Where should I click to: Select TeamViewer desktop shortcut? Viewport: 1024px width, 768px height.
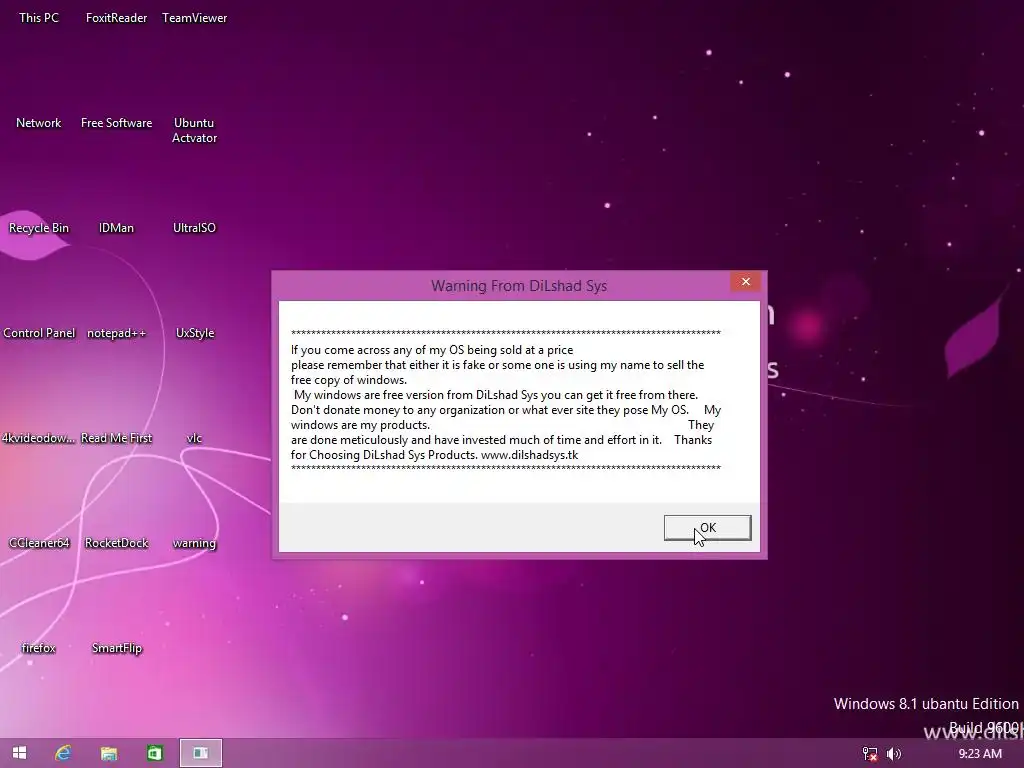(x=194, y=18)
